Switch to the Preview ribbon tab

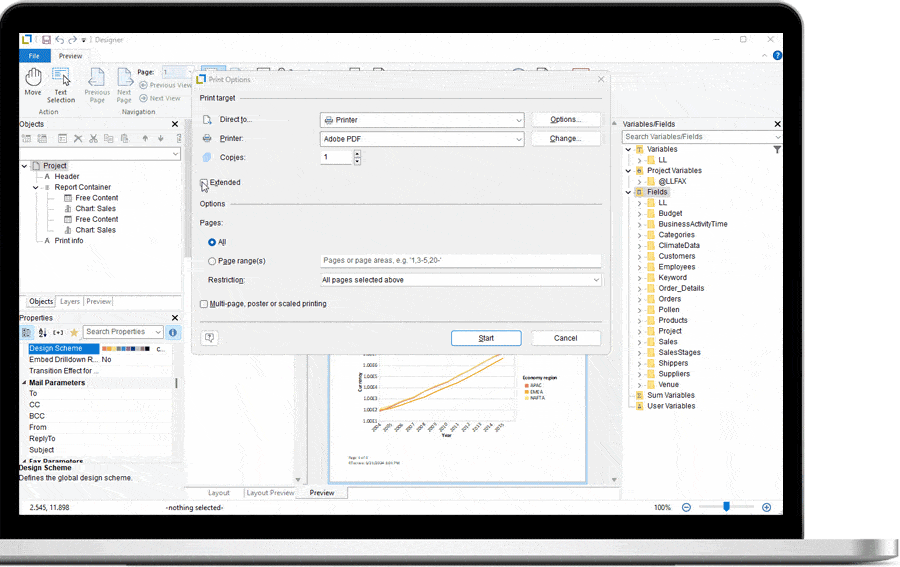pos(70,56)
